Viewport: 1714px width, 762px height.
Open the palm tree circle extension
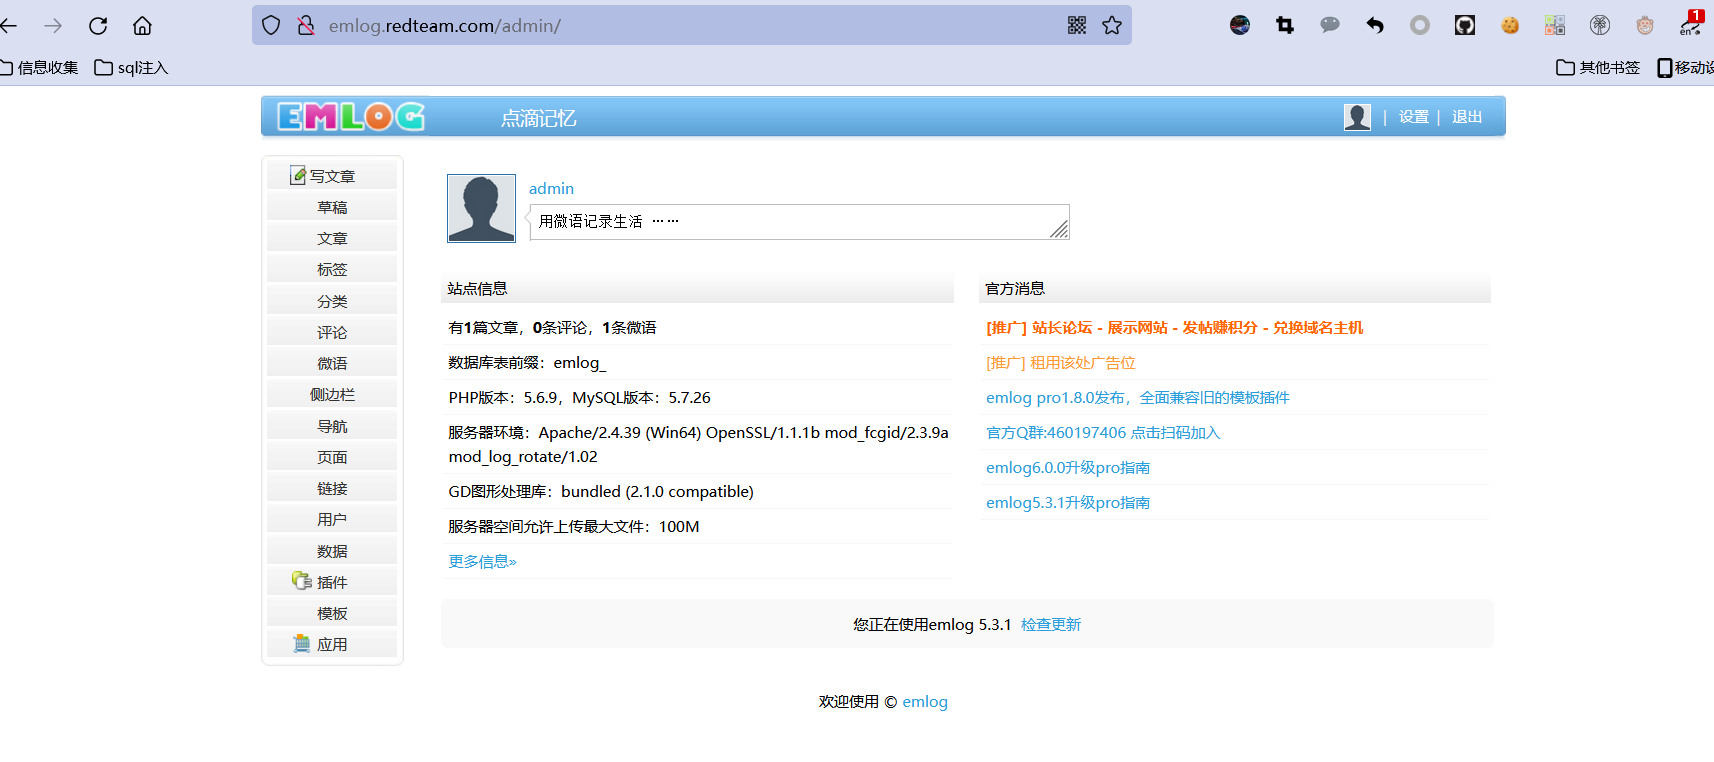coord(1600,26)
